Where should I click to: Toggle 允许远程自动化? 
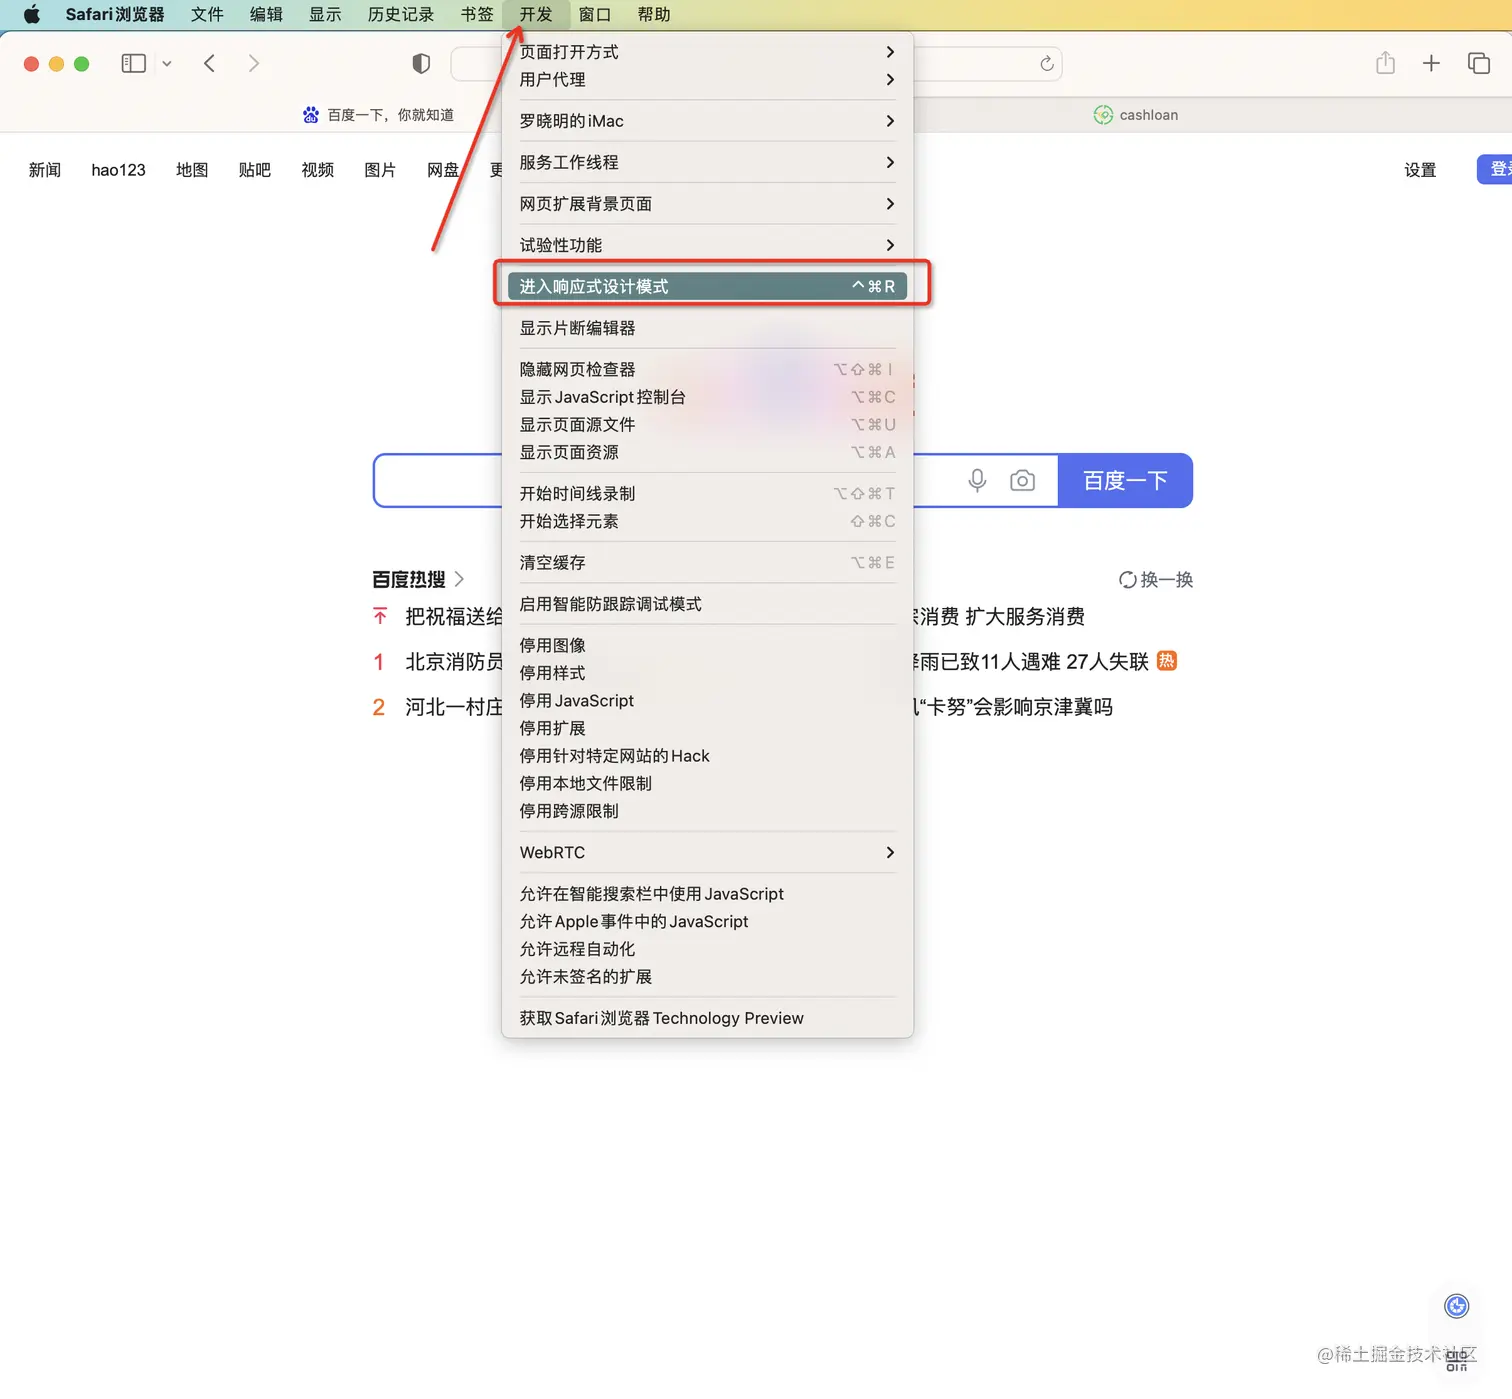click(707, 949)
